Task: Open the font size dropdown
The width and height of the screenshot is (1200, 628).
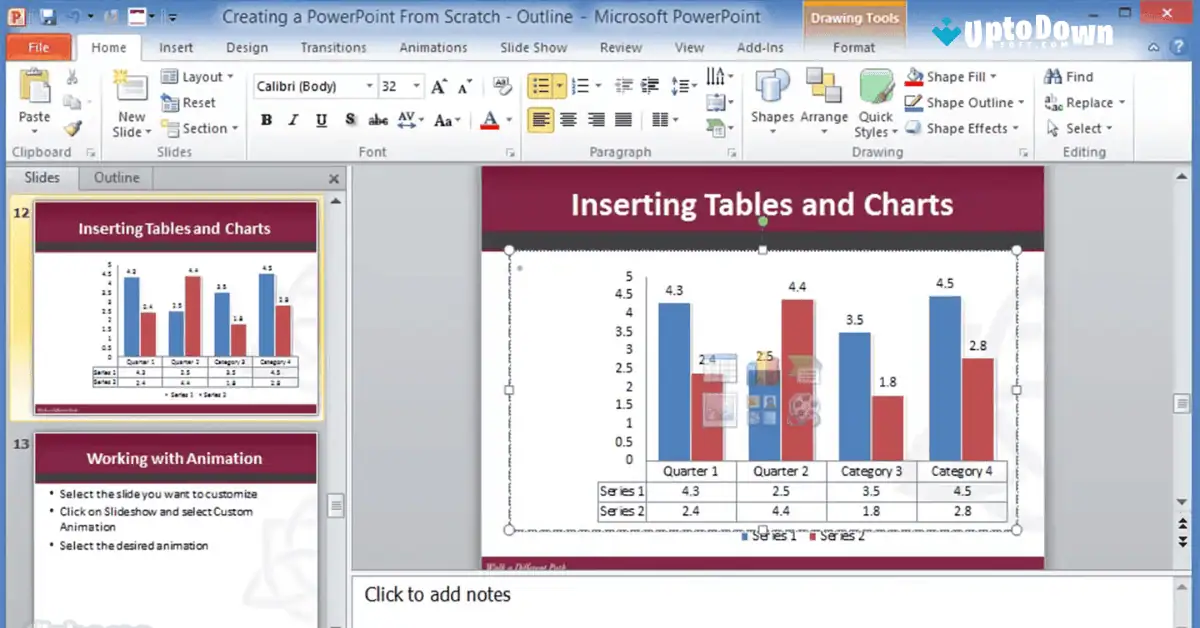Action: click(x=414, y=86)
